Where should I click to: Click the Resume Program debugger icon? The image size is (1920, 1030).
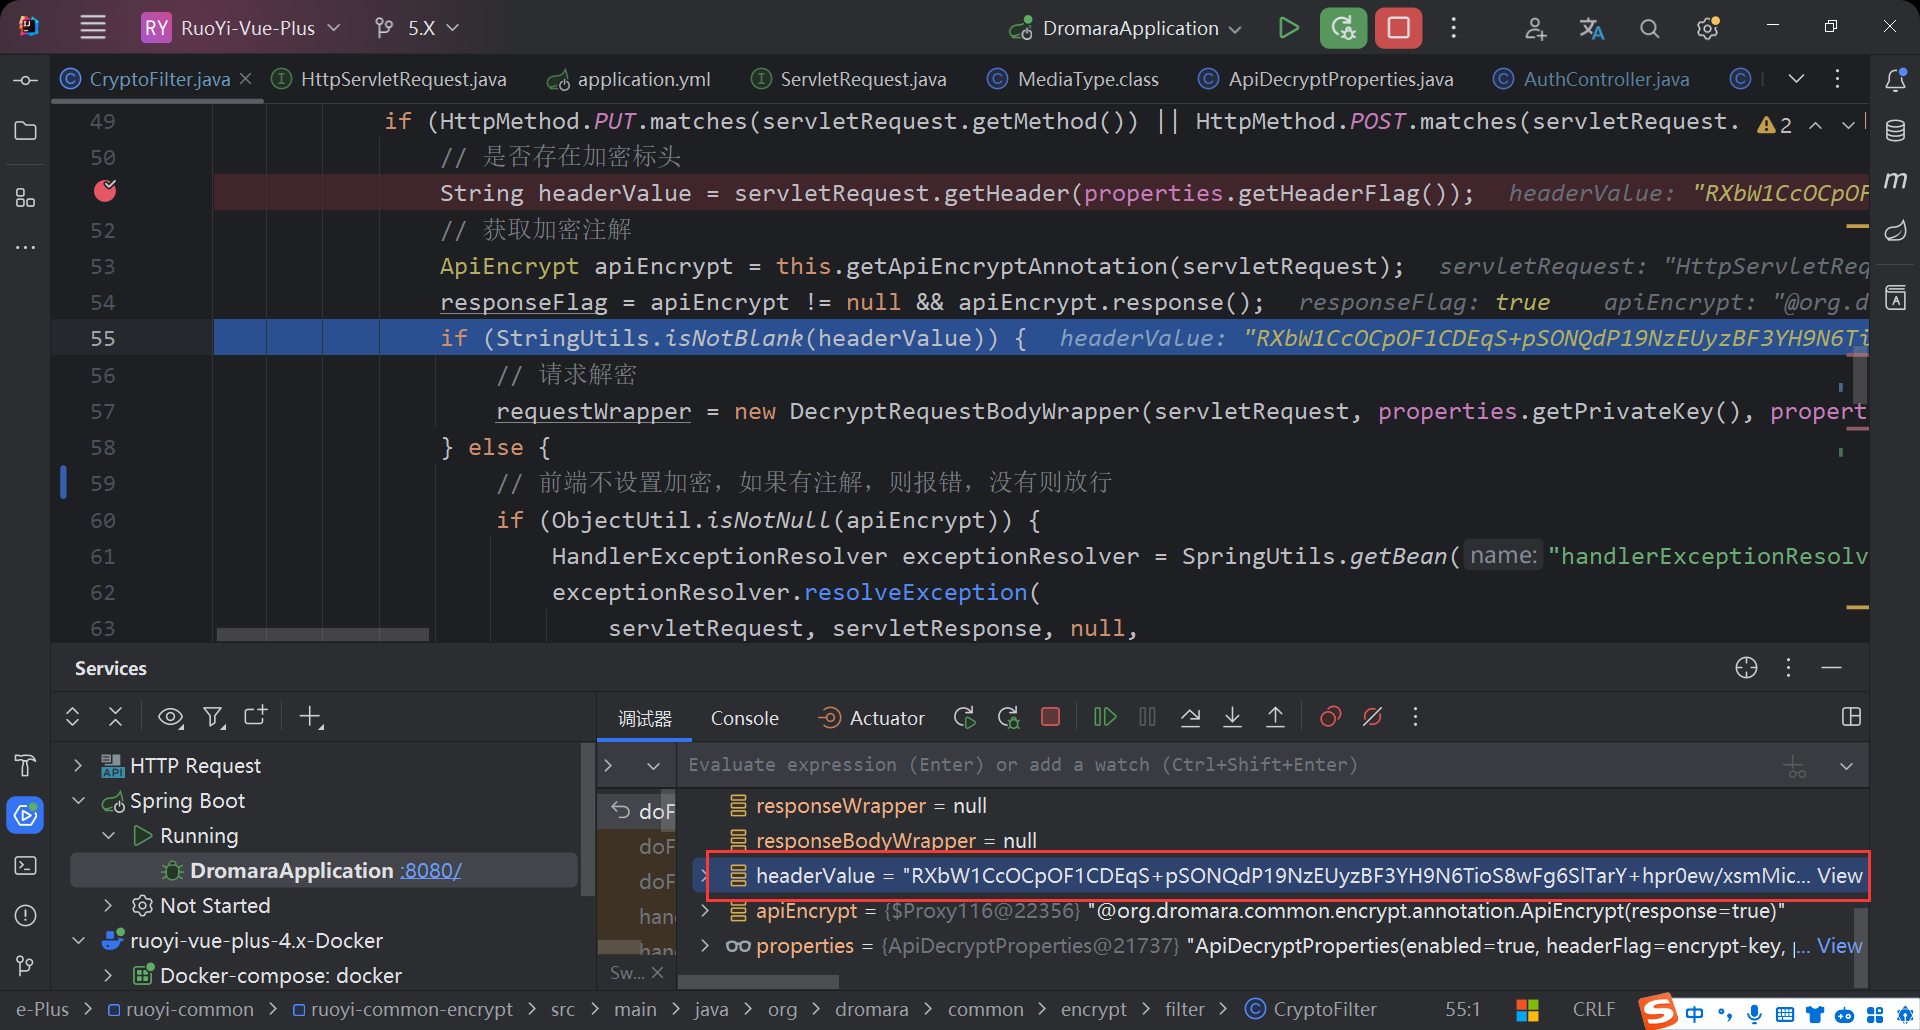pyautogui.click(x=1105, y=717)
